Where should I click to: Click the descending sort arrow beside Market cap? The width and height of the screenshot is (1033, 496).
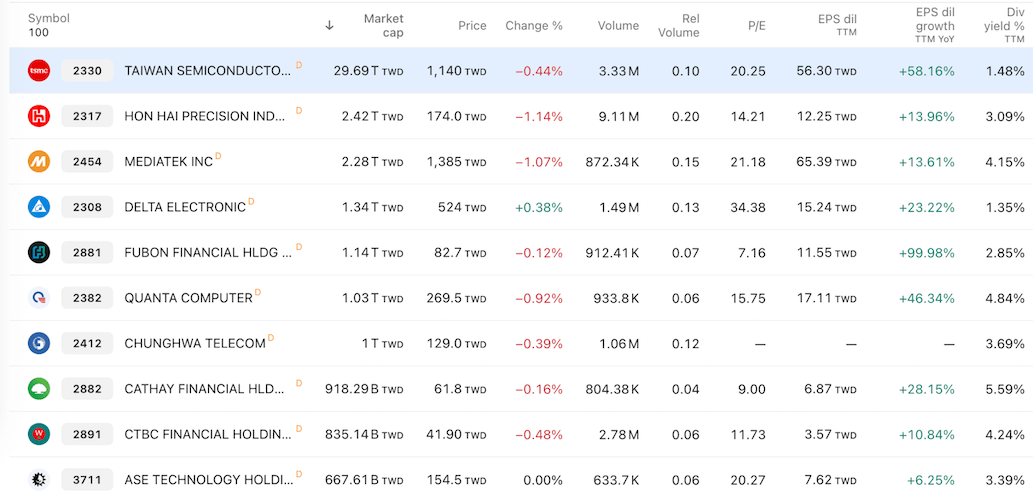coord(329,26)
